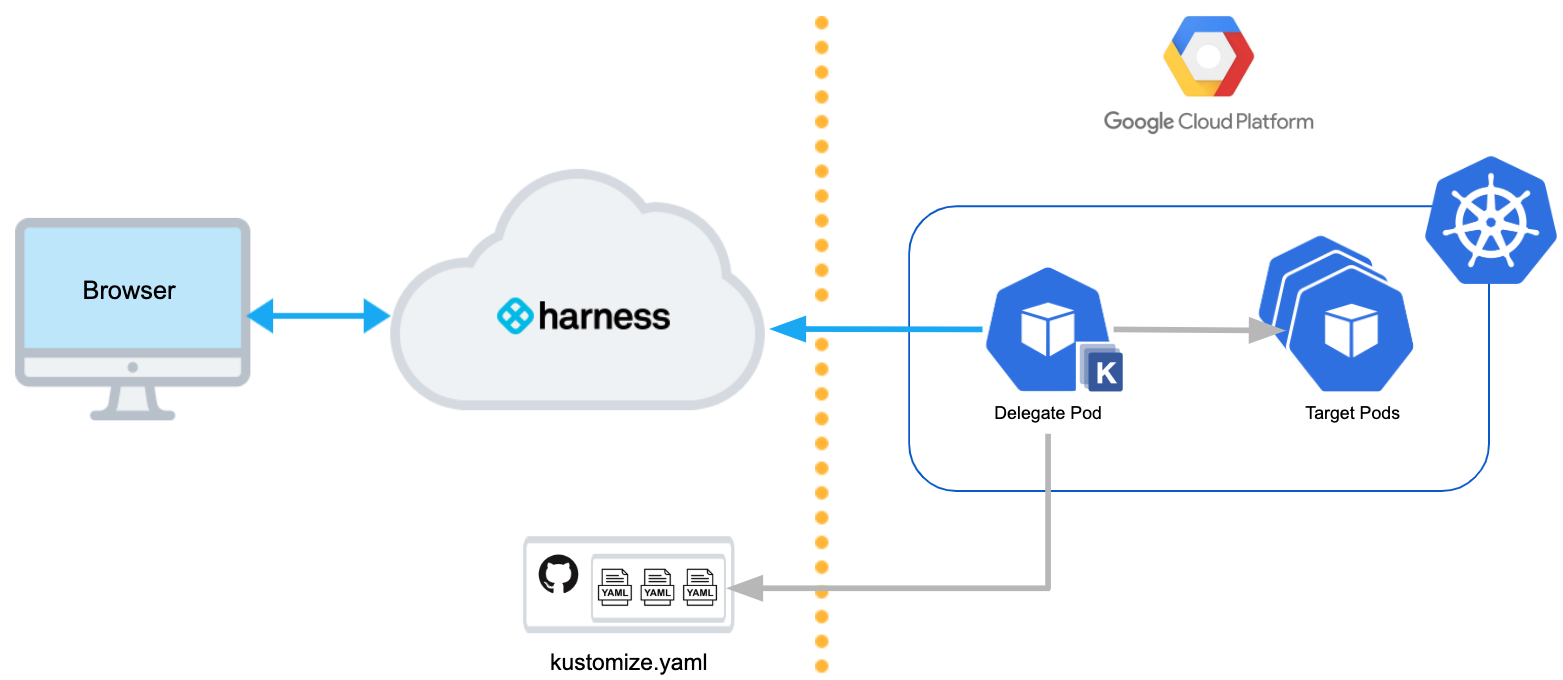The height and width of the screenshot is (680, 1563).
Task: Click the Kustomize K badge
Action: tap(1105, 372)
